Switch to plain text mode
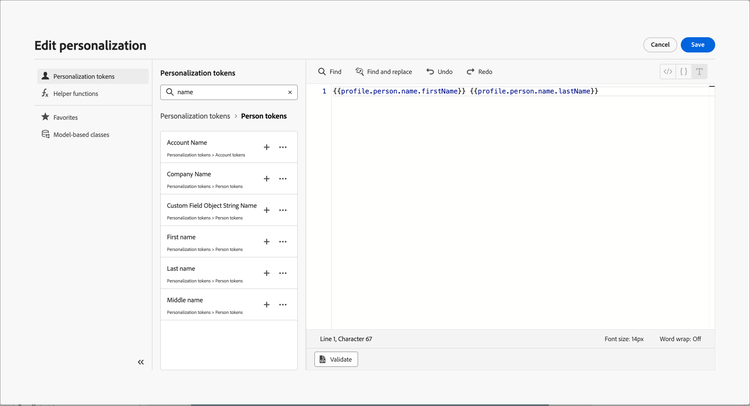Screen dimensions: 750x406 699,72
